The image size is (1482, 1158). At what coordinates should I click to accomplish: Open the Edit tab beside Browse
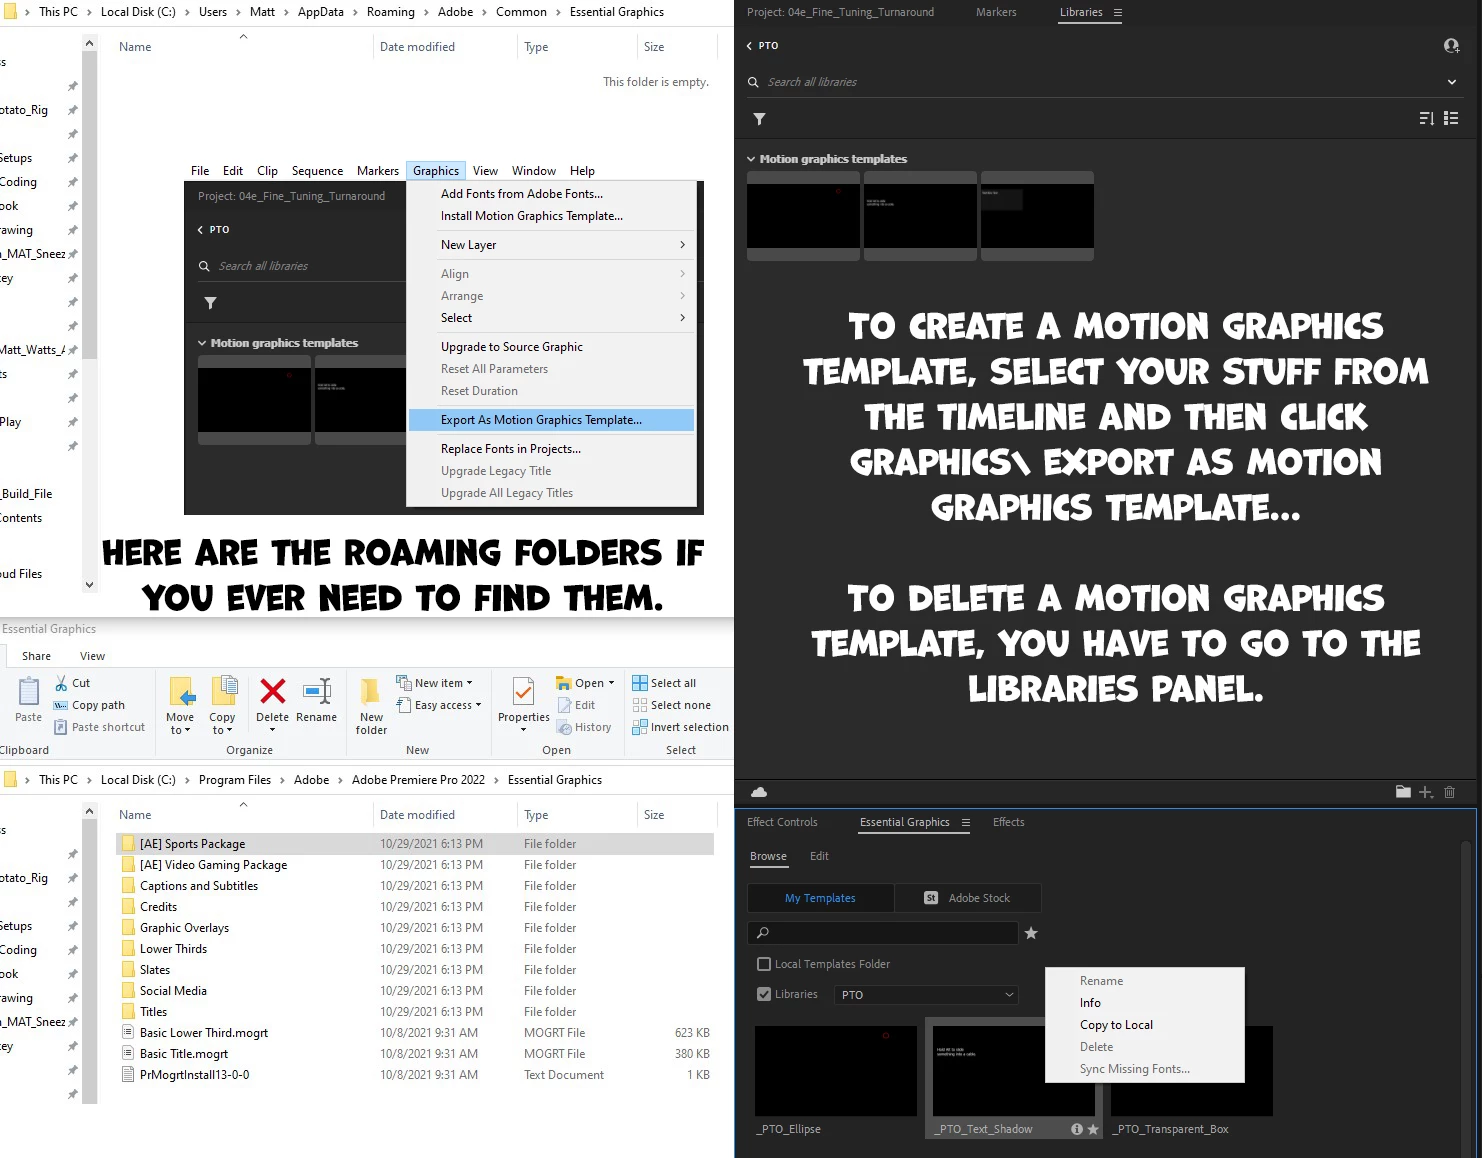click(819, 856)
